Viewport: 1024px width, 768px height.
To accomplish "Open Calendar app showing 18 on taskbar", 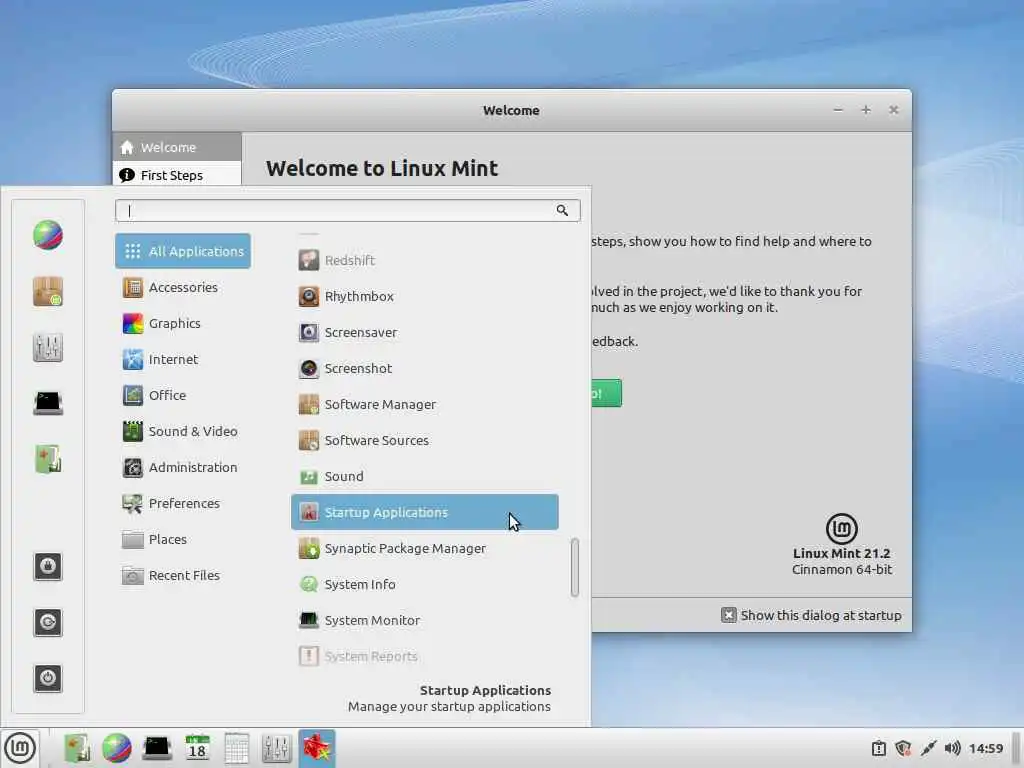I will (197, 748).
